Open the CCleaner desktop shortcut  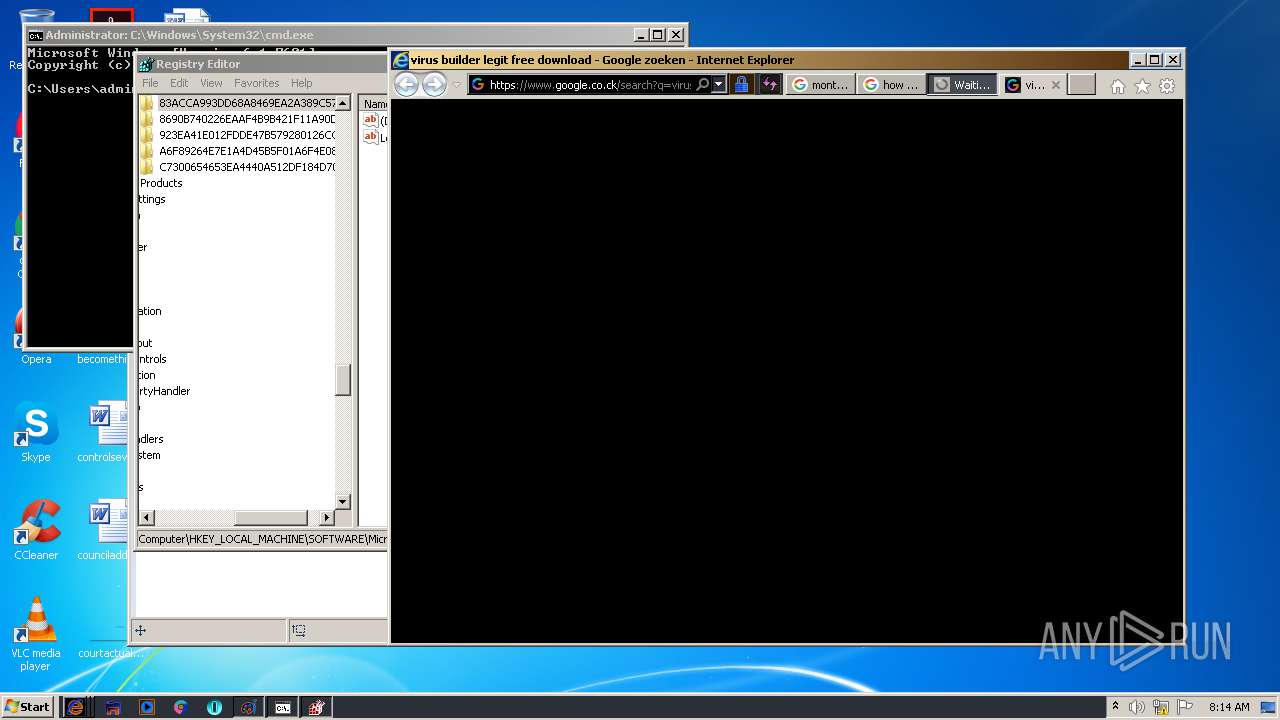[36, 531]
